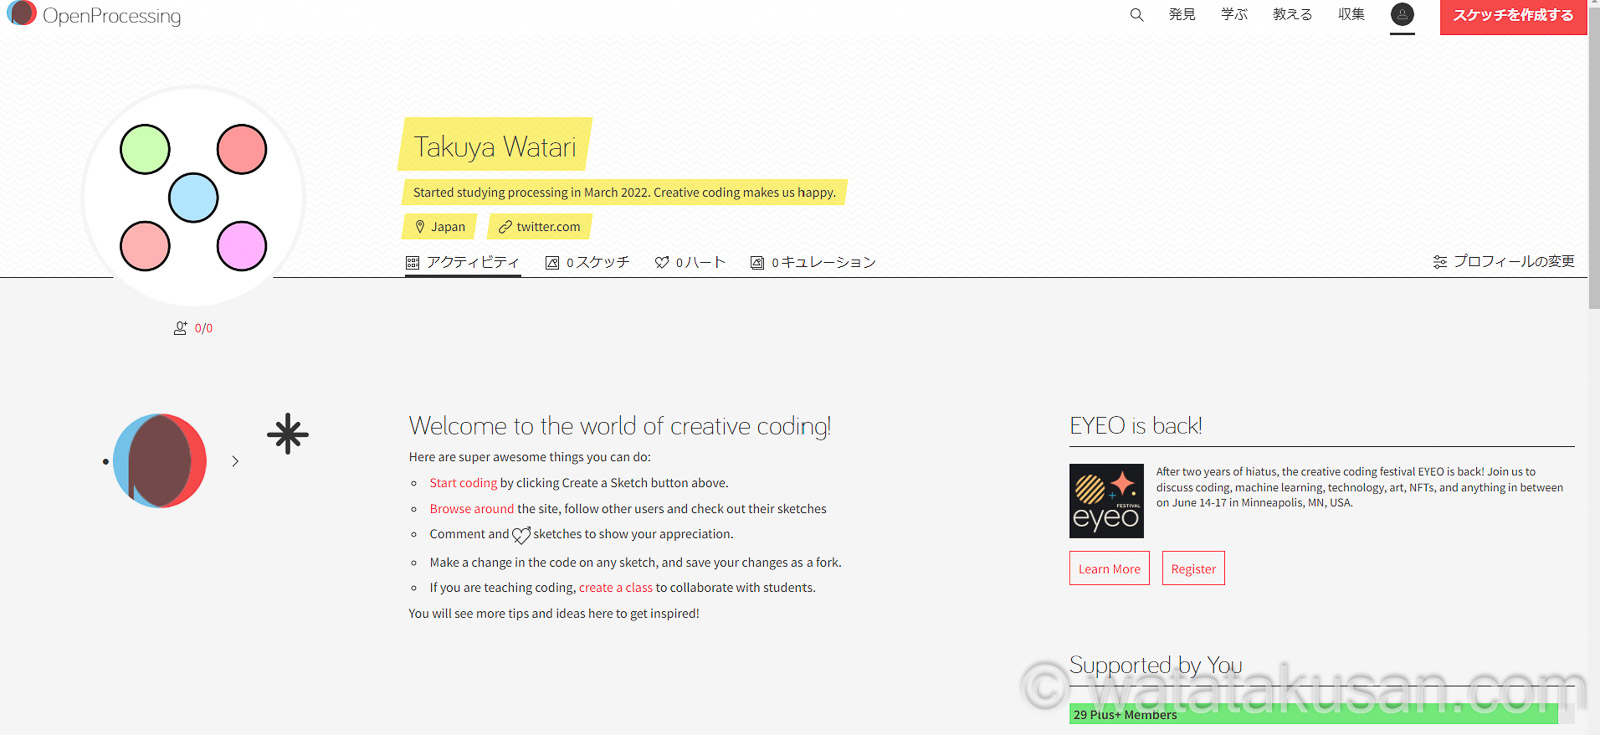Viewport: 1600px width, 735px height.
Task: Switch to the アクティビティ tab
Action: pos(463,262)
